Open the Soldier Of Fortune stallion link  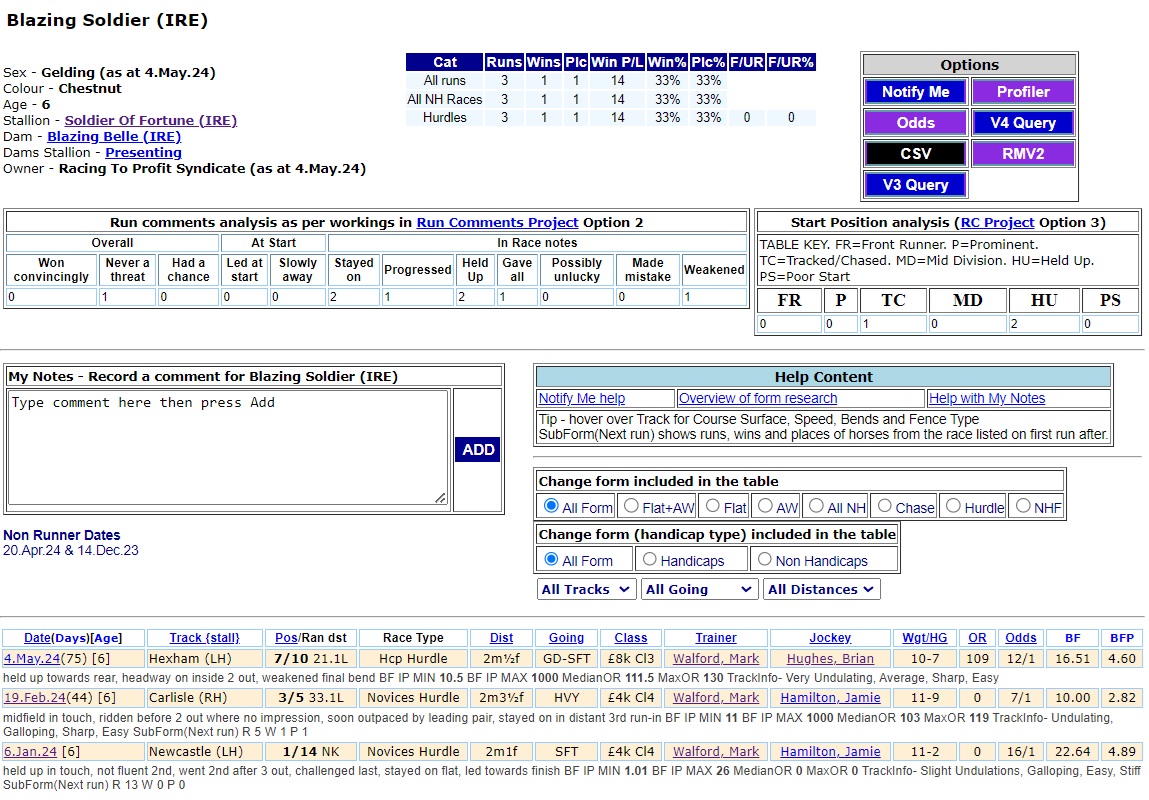151,121
